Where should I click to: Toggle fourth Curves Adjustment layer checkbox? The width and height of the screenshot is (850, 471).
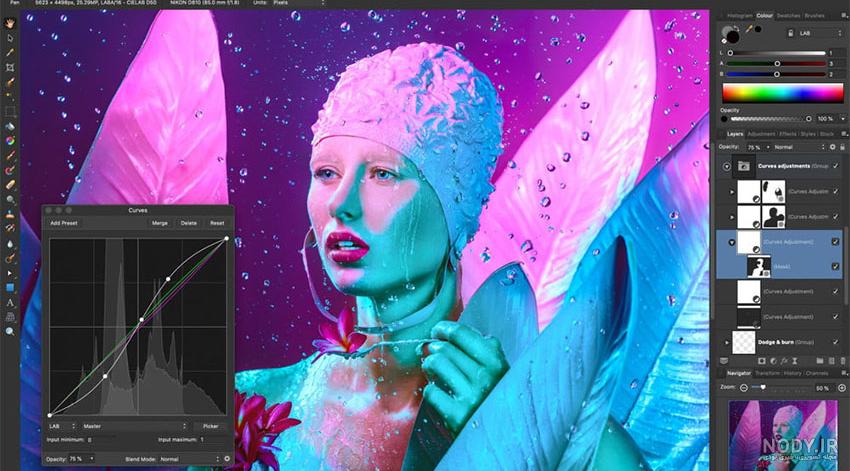(835, 292)
